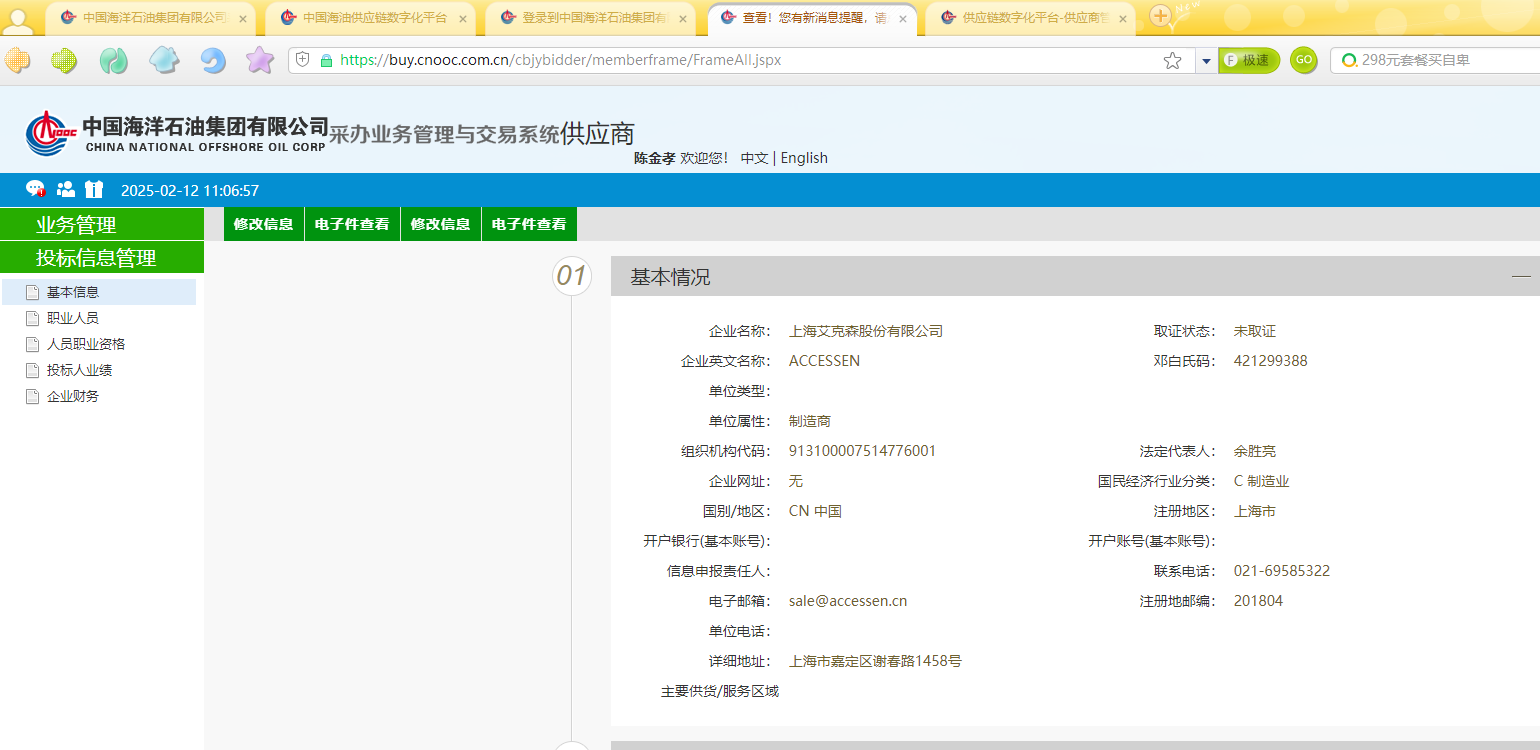
Task: Switch language to English
Action: [x=804, y=158]
